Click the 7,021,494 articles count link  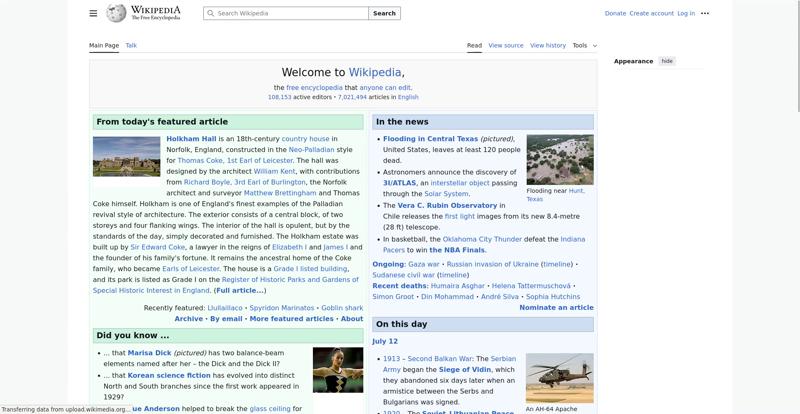point(352,97)
